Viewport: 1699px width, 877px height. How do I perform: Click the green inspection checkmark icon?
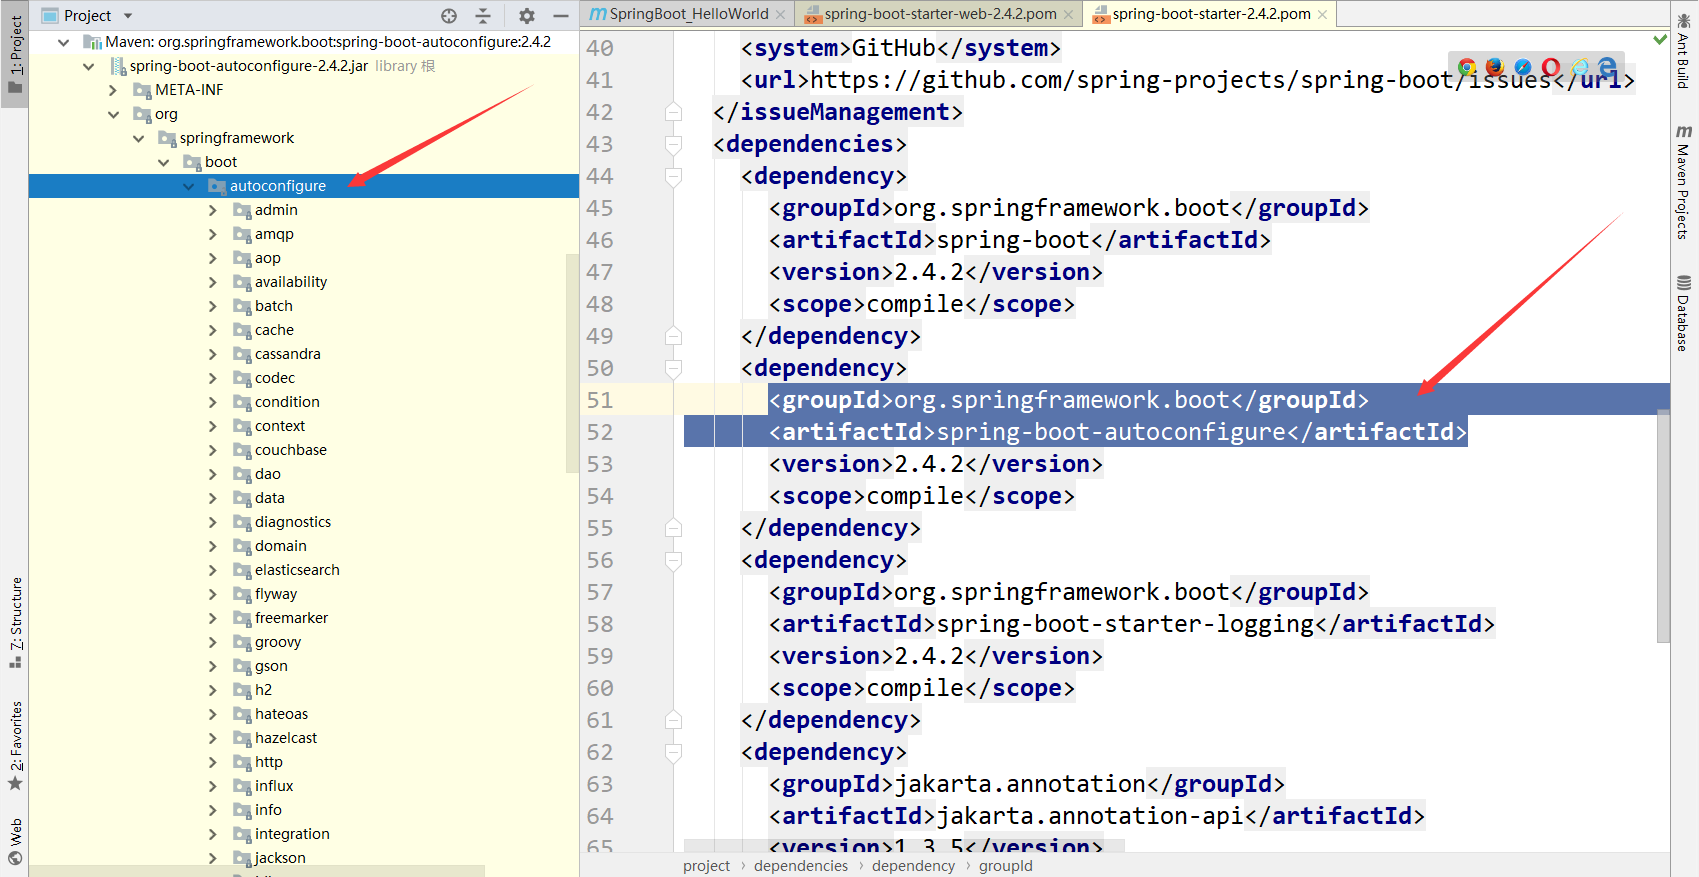(x=1660, y=39)
